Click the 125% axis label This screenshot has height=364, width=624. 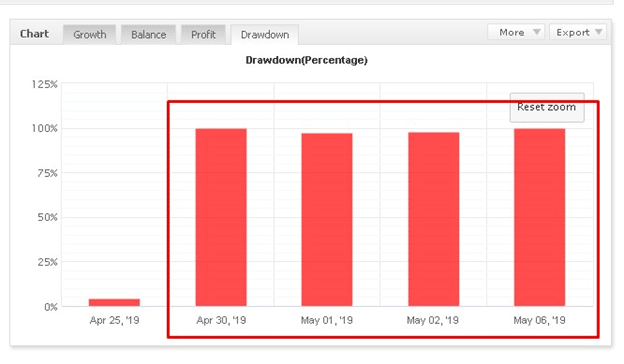[45, 84]
